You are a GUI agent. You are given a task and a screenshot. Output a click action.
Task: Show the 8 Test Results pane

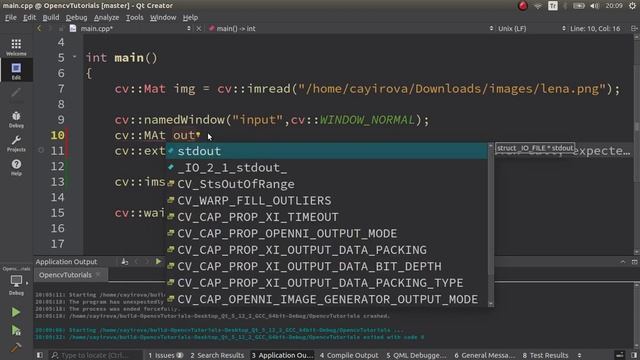pyautogui.click(x=545, y=356)
